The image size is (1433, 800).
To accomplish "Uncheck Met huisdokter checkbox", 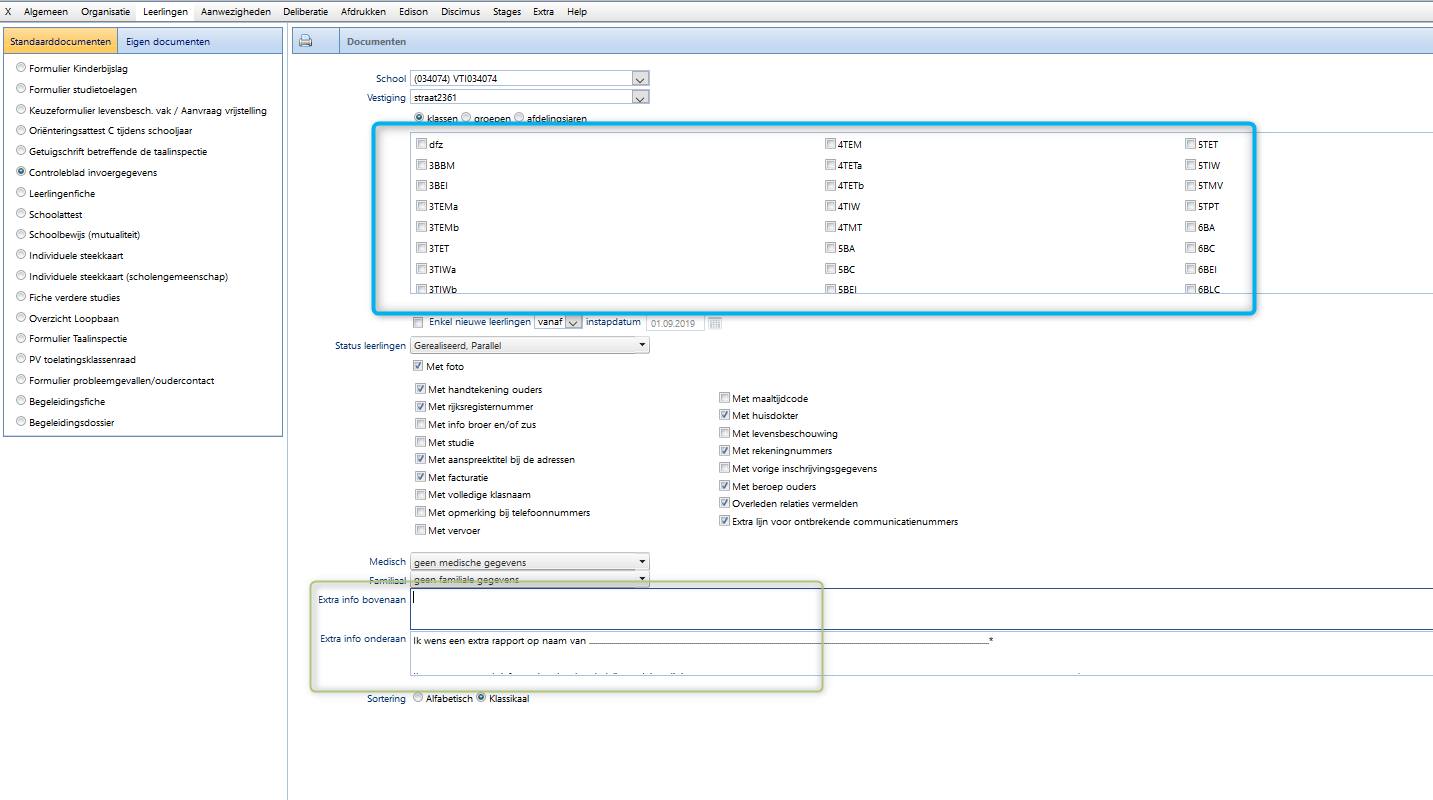I will [x=725, y=416].
